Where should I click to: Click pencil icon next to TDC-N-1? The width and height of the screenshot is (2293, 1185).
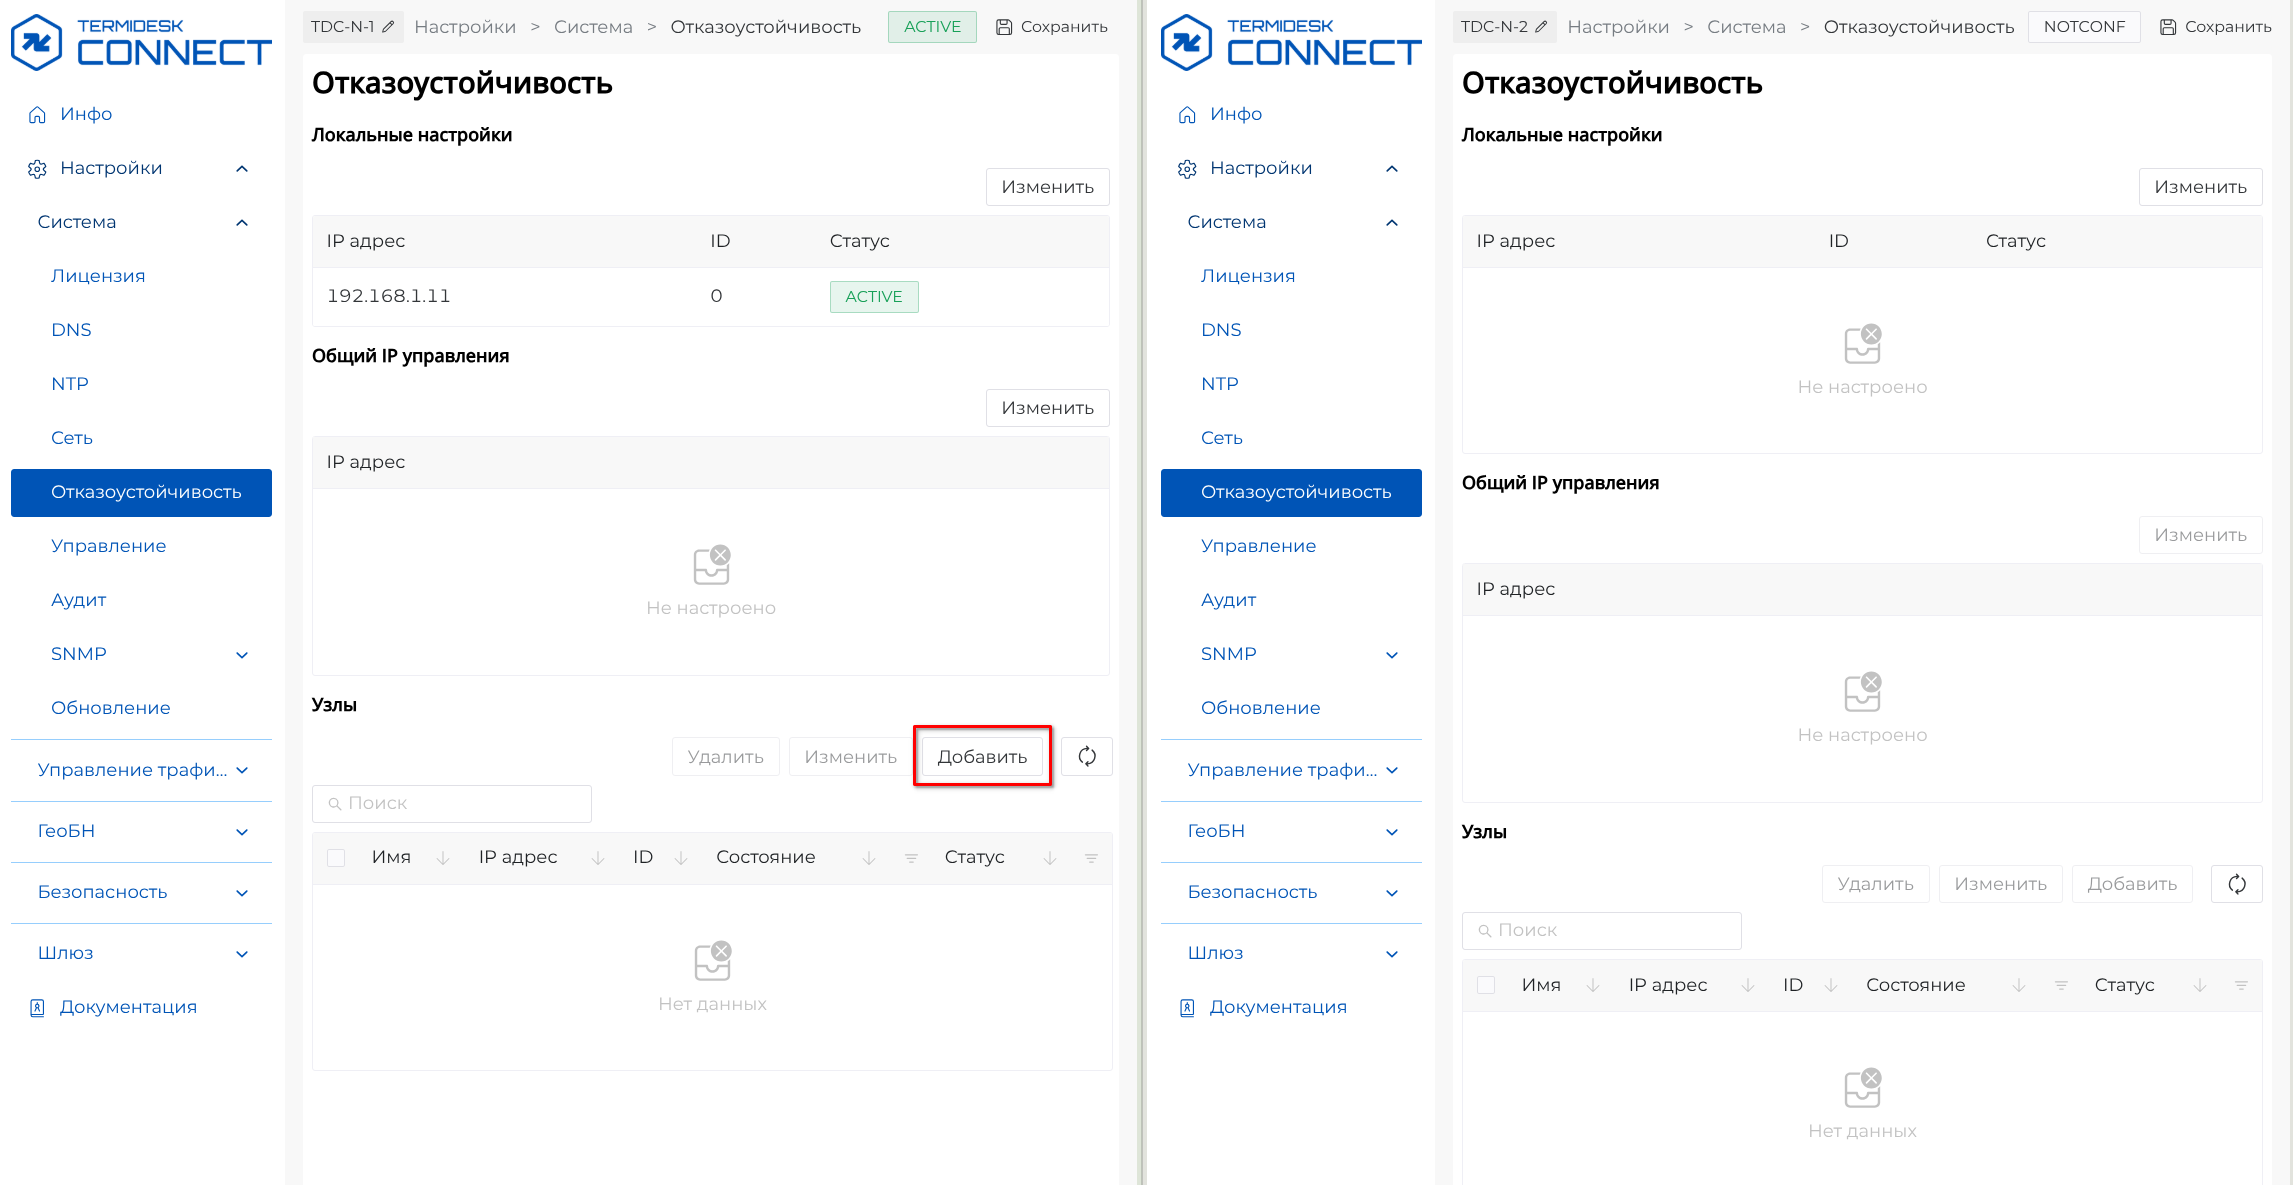(x=389, y=27)
